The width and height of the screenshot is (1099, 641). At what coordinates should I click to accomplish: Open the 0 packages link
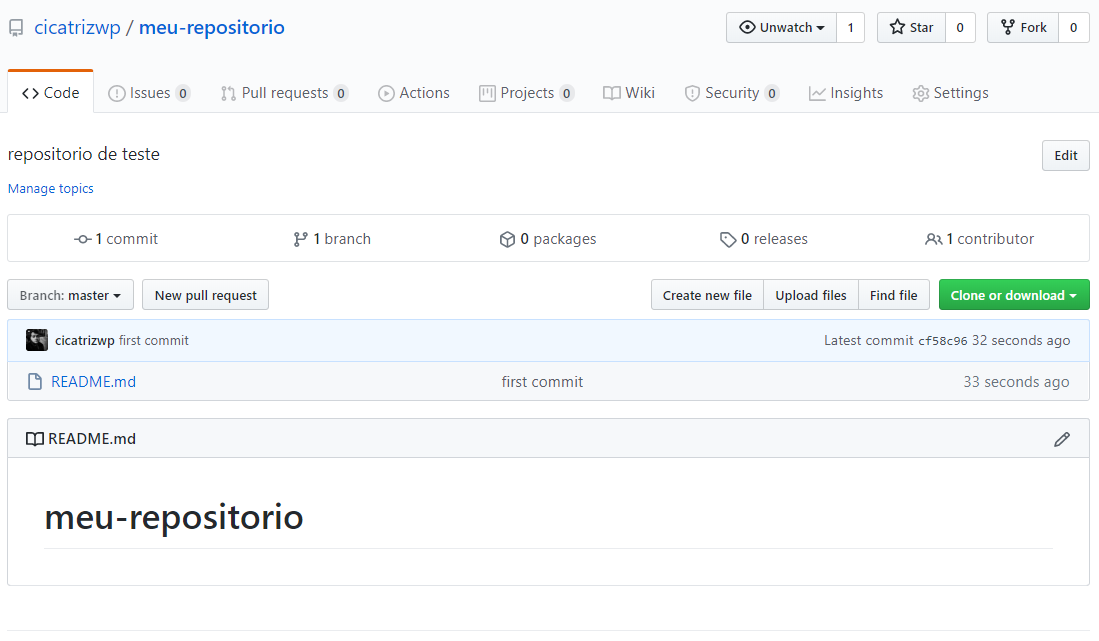click(547, 239)
